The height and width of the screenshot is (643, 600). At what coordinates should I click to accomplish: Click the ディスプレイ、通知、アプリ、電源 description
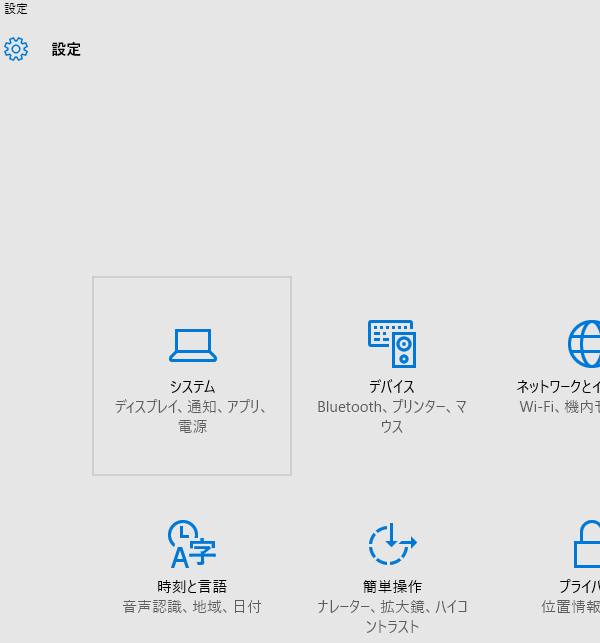point(192,416)
